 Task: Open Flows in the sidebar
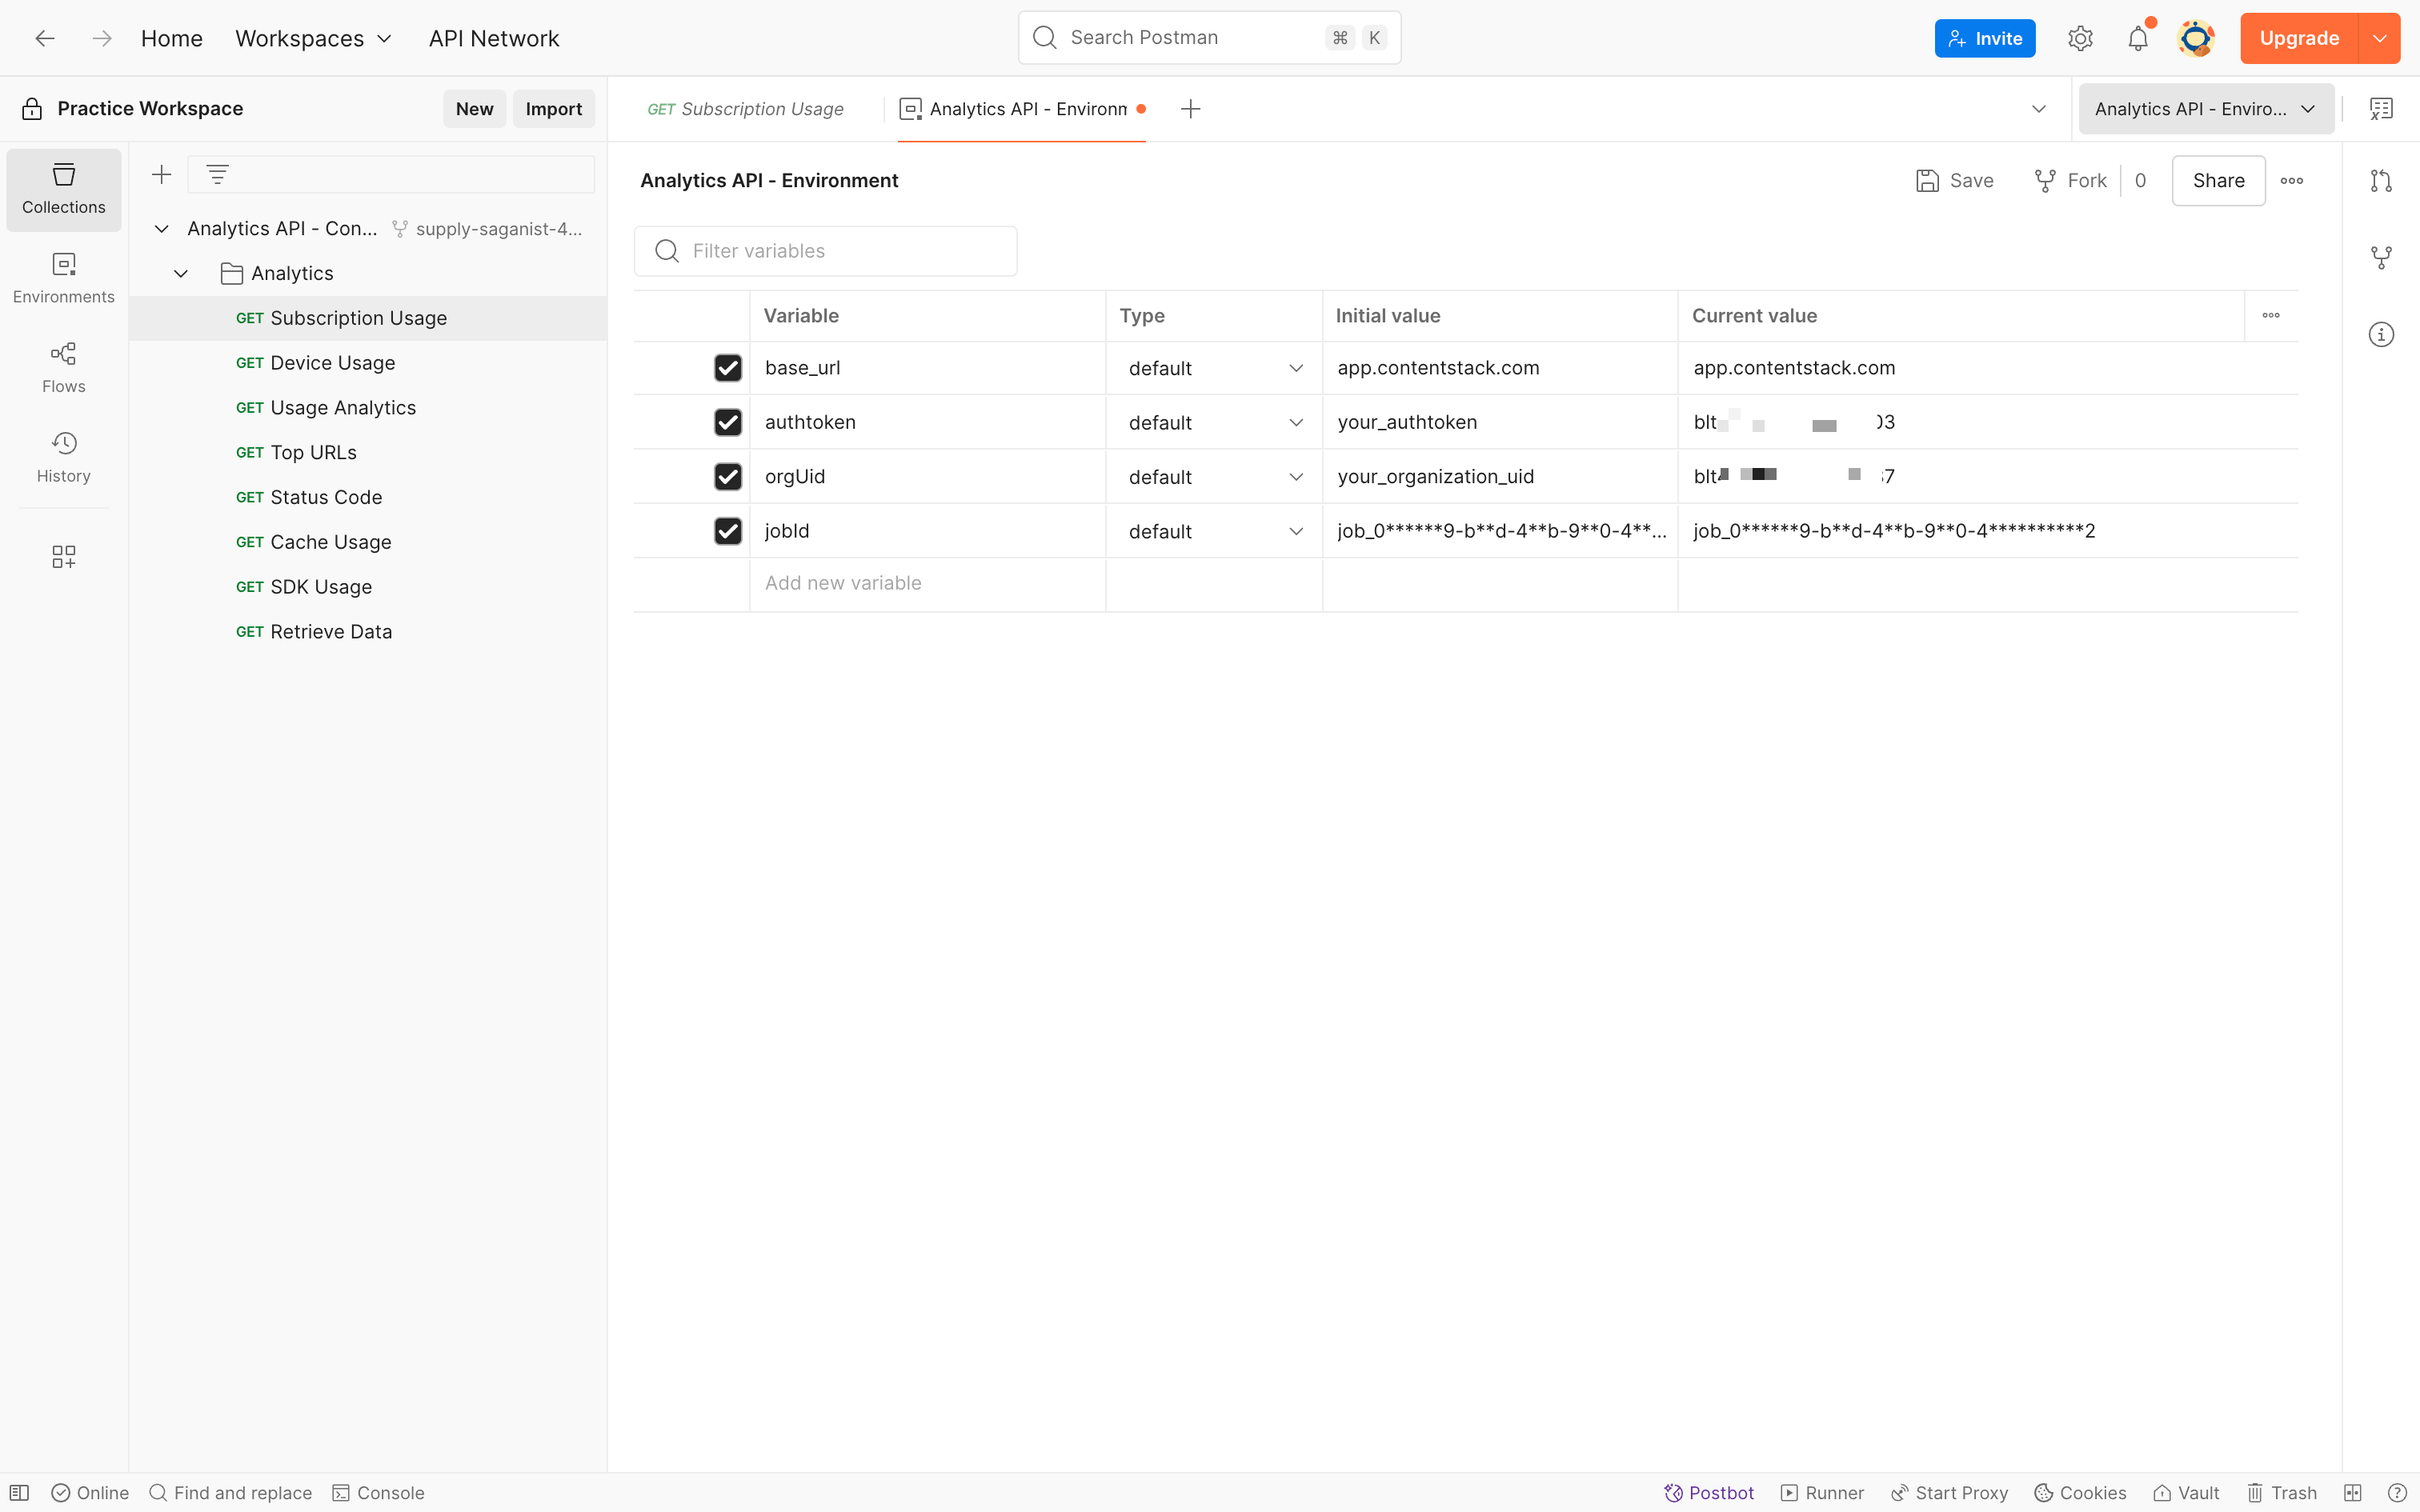pyautogui.click(x=64, y=369)
